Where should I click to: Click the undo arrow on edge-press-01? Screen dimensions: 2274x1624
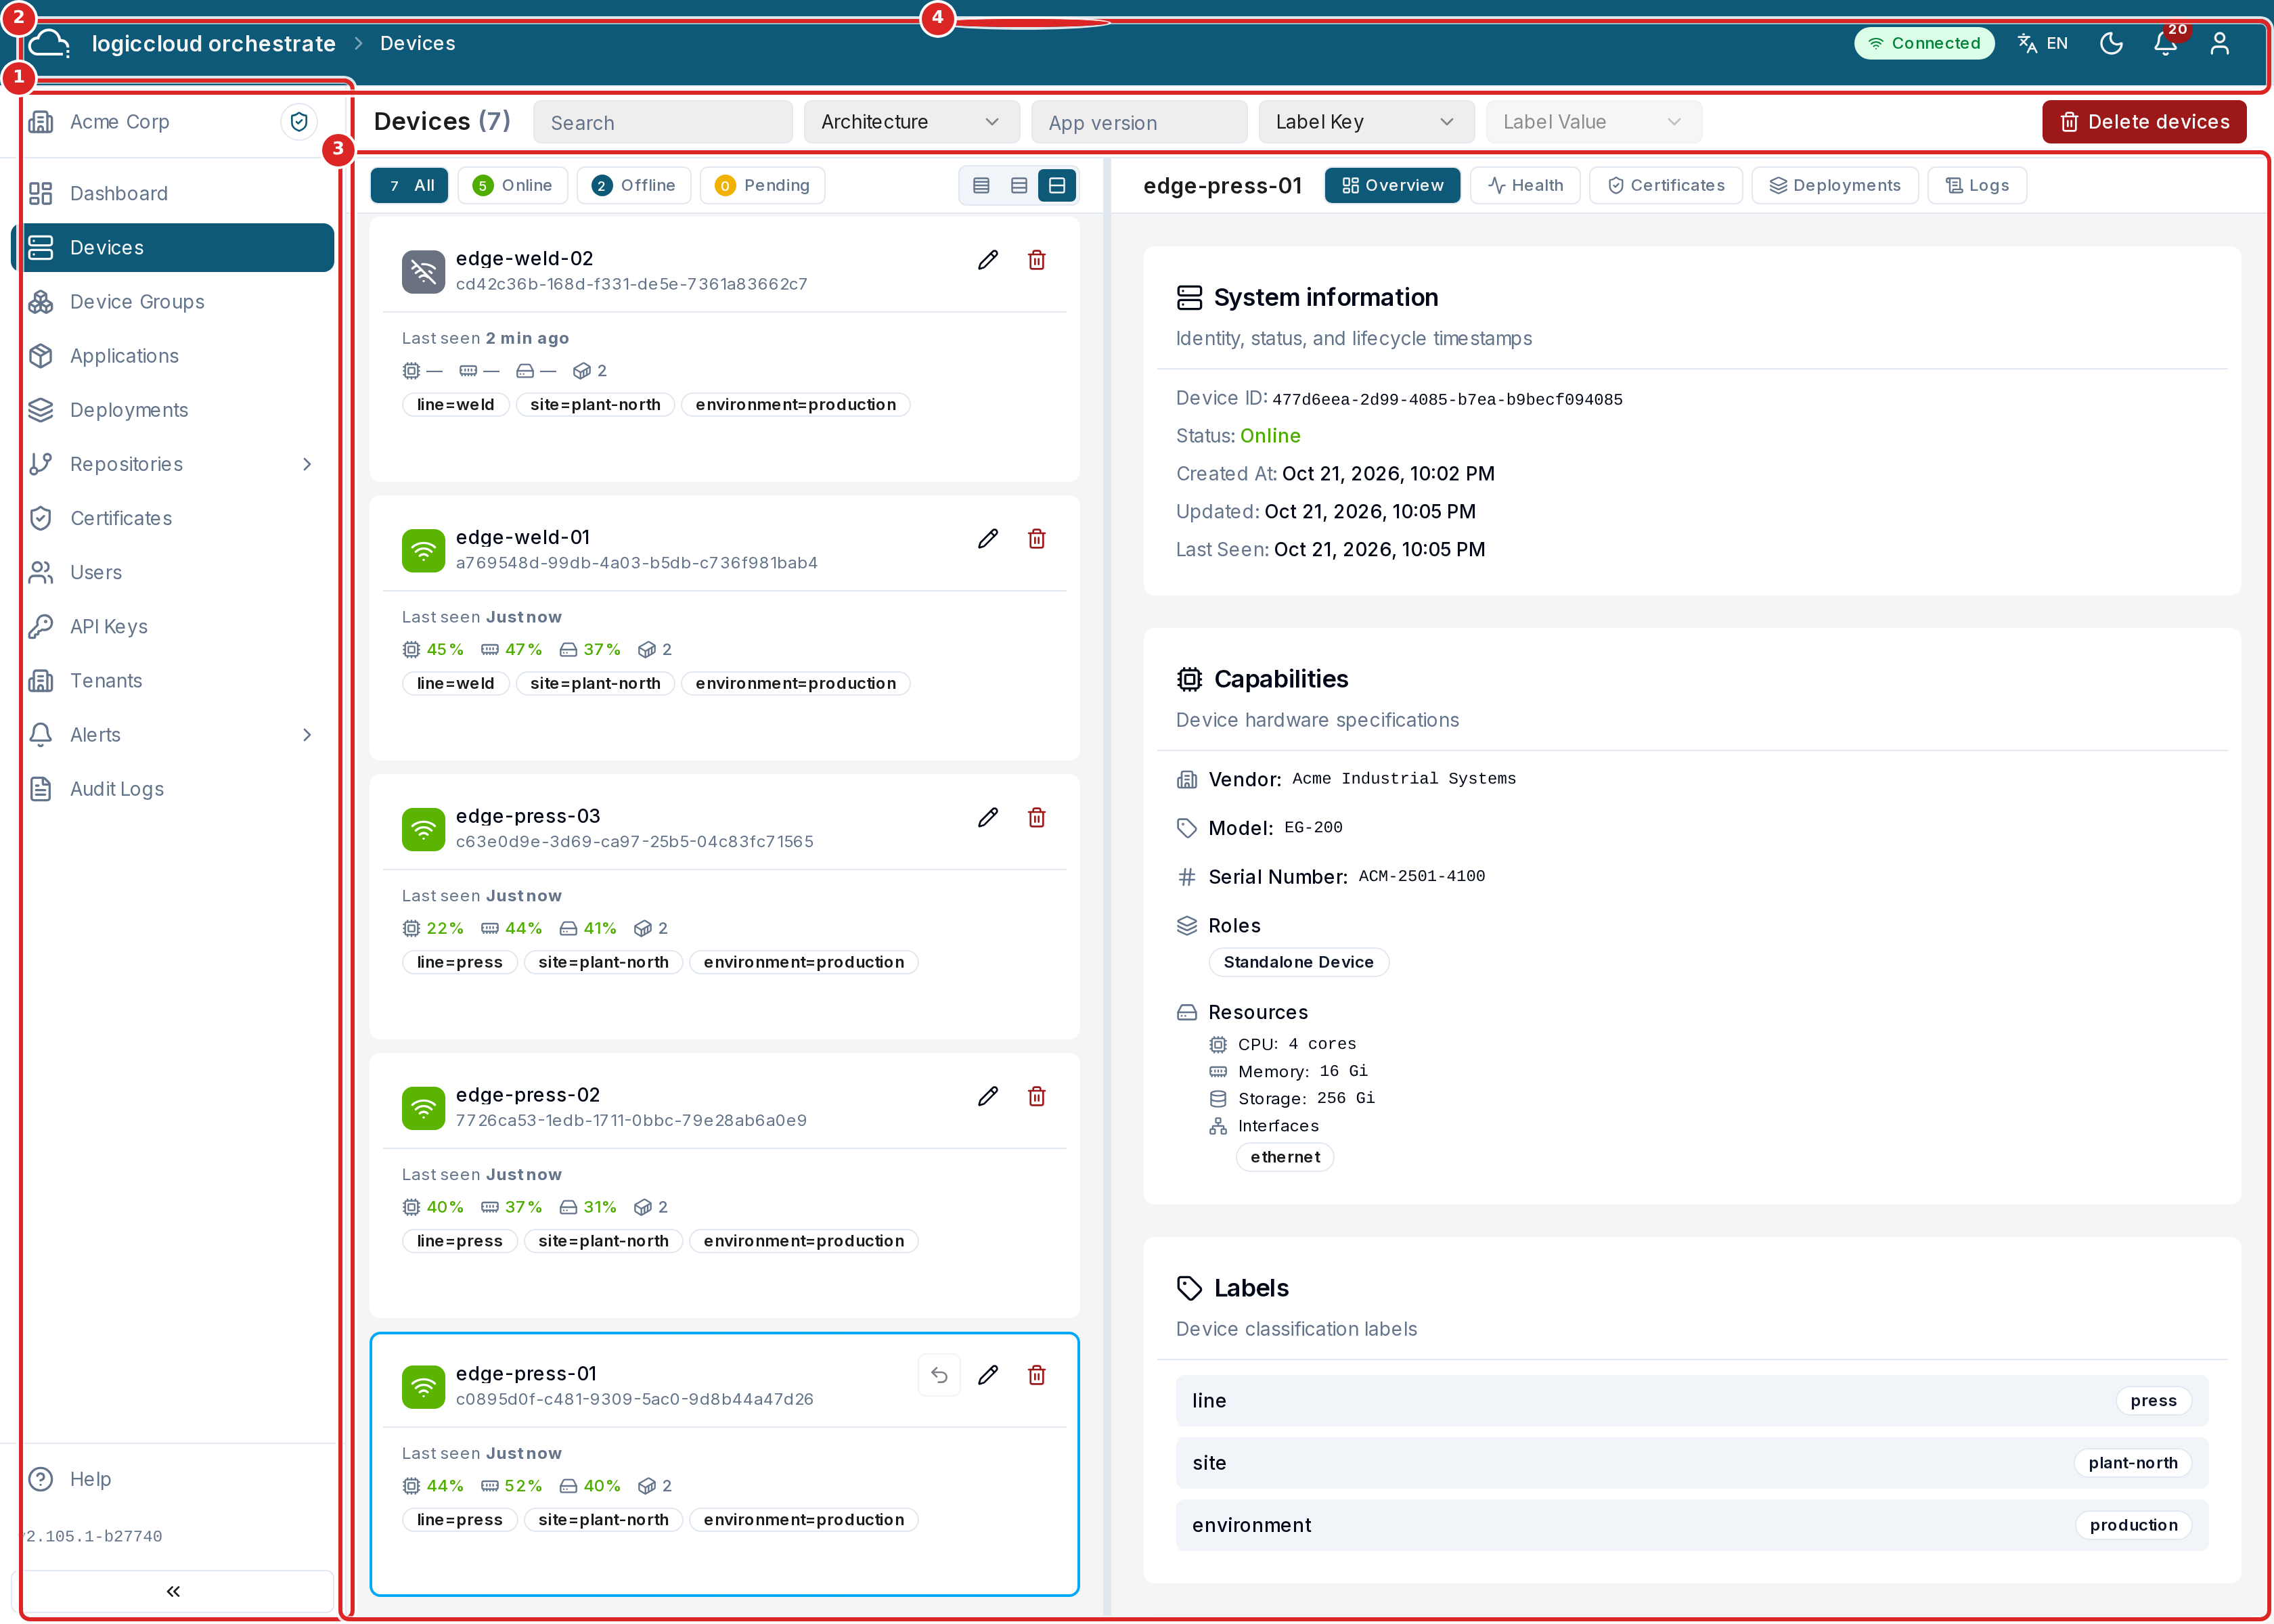click(939, 1376)
